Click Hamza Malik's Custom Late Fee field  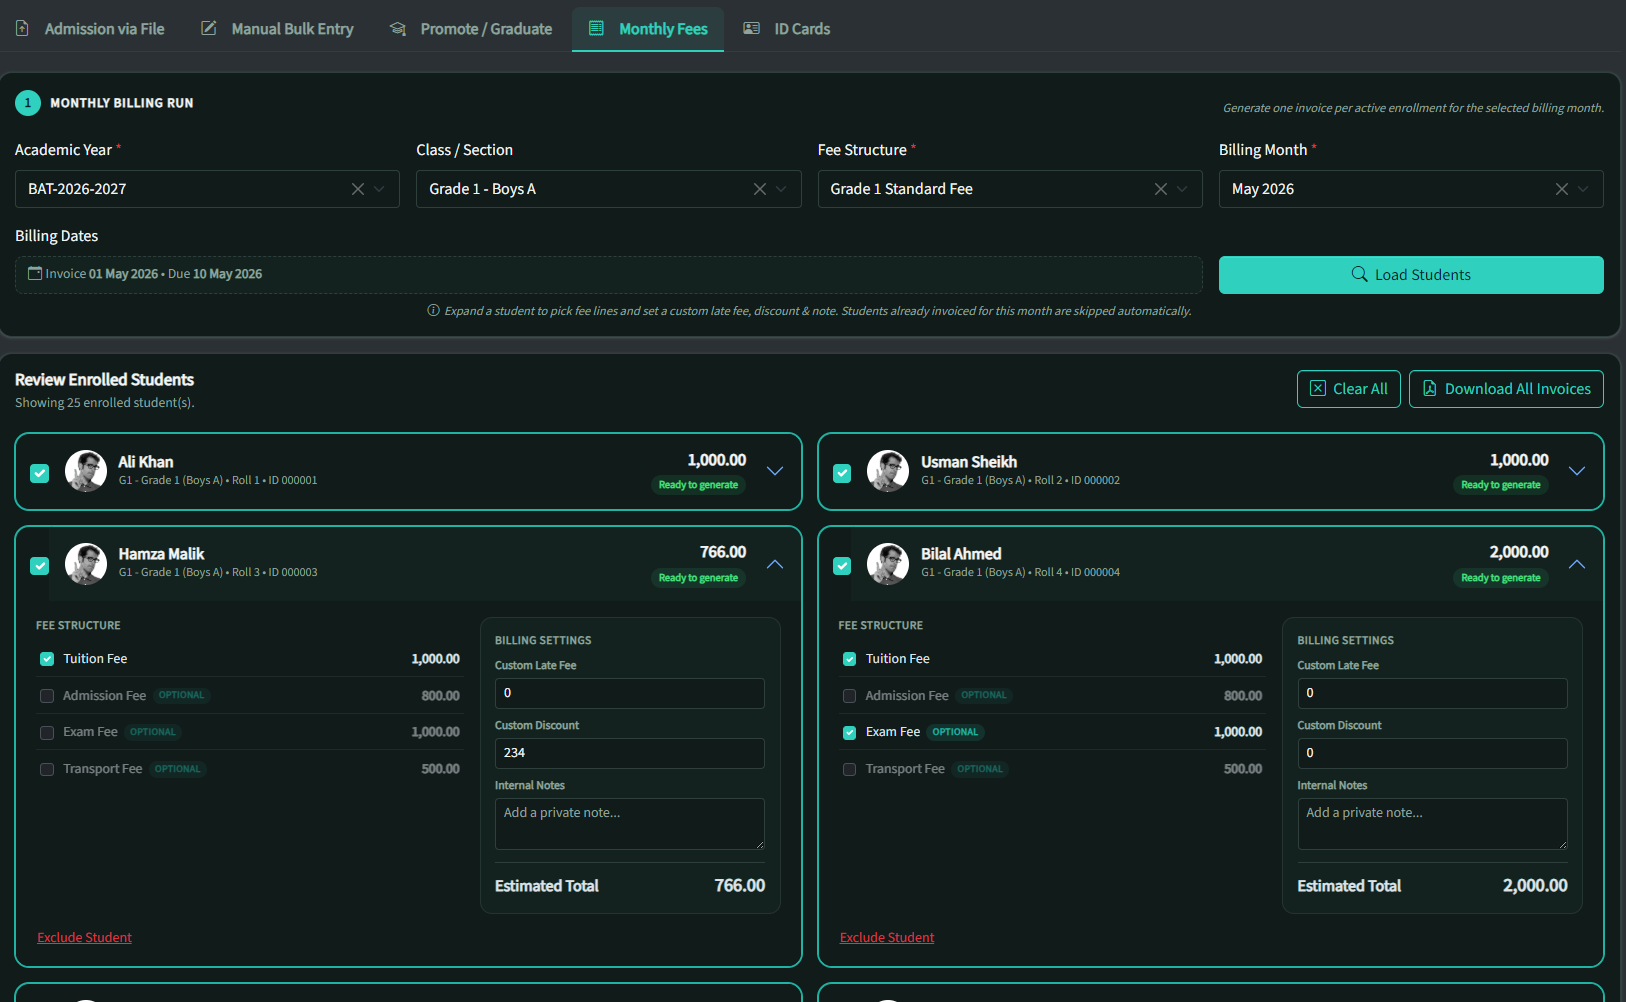[x=630, y=693]
